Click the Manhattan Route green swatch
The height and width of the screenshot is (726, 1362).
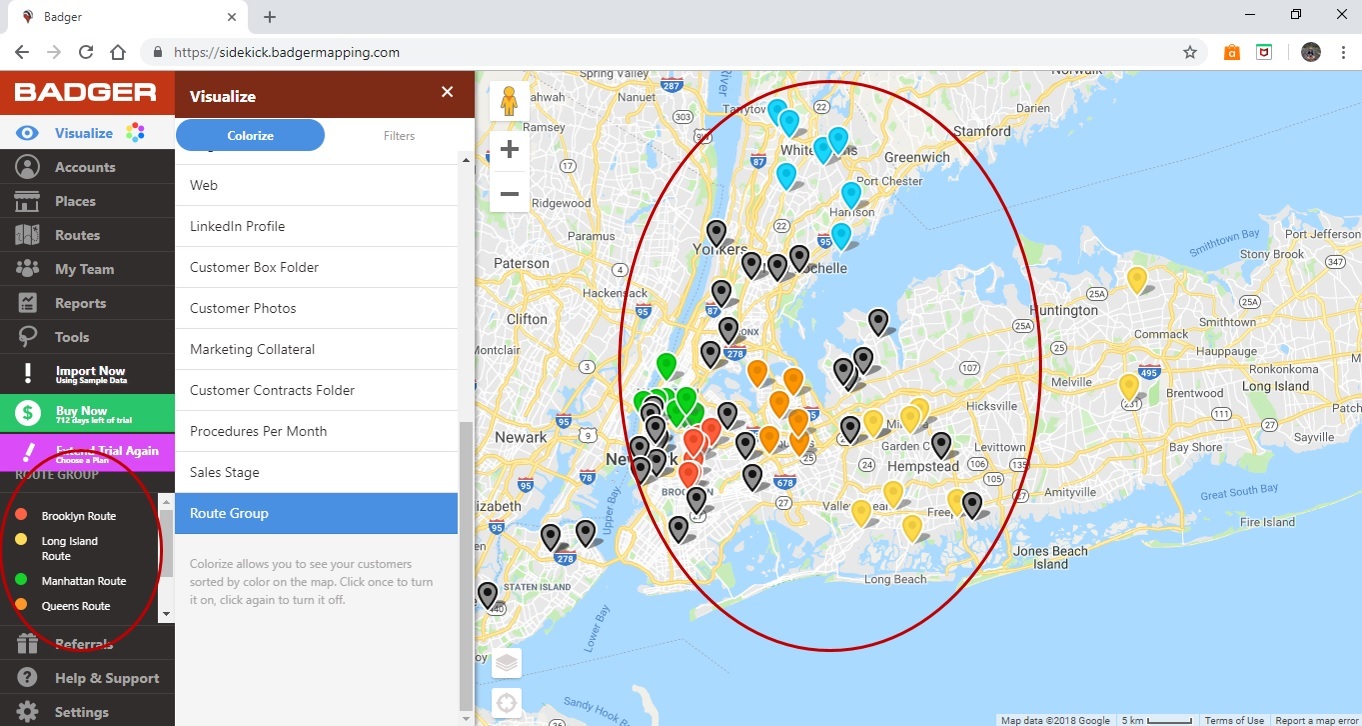(x=21, y=580)
